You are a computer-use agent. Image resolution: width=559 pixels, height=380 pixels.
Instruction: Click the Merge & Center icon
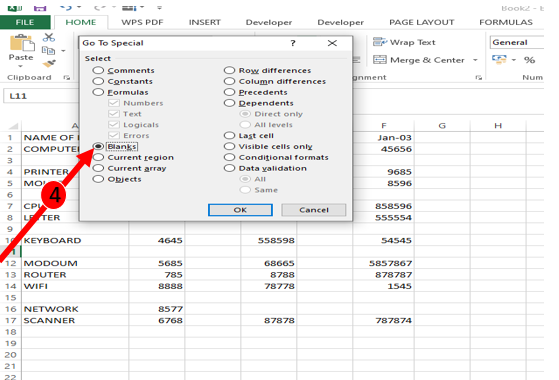click(380, 60)
